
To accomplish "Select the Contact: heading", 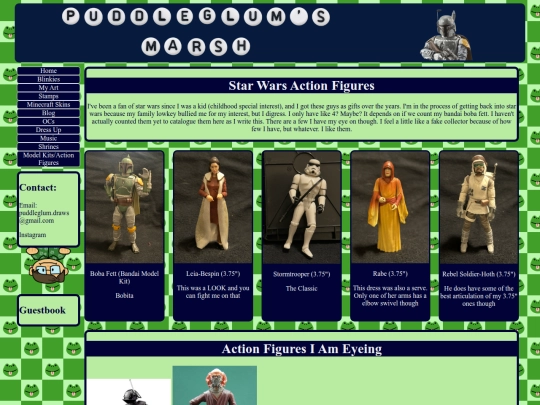I will click(x=38, y=188).
